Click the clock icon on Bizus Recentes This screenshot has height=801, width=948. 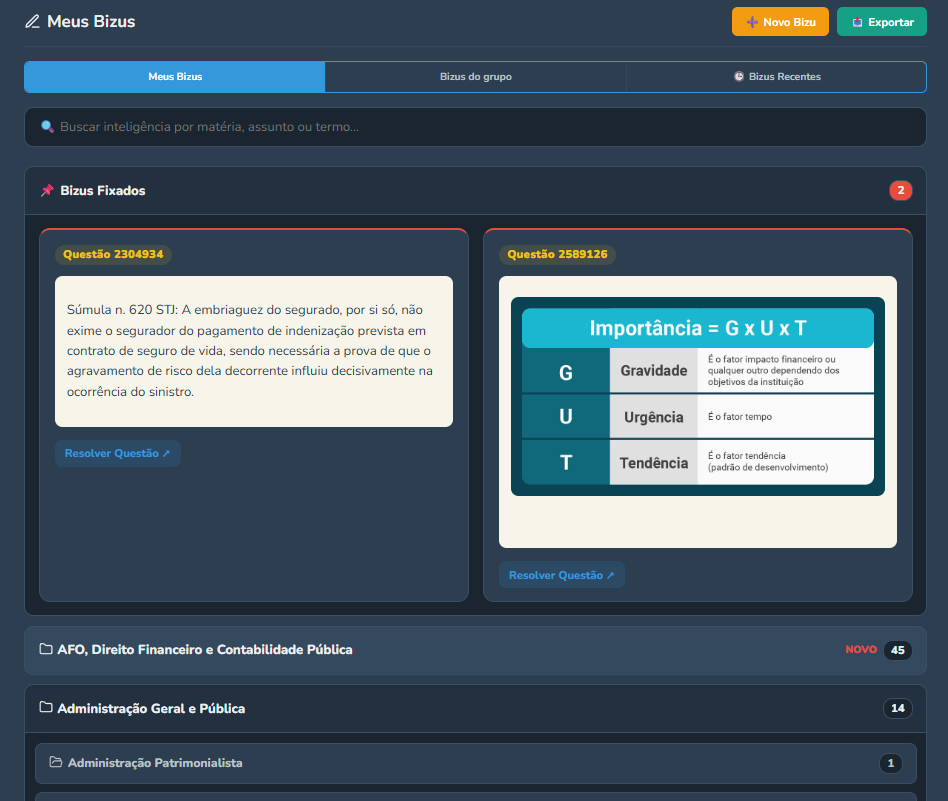click(739, 76)
